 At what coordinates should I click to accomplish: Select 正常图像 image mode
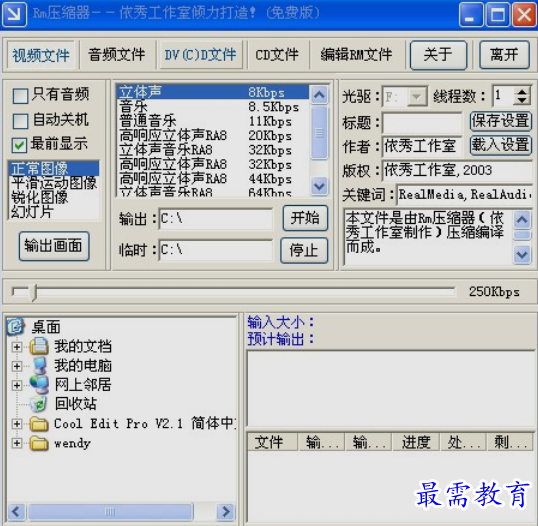coord(54,168)
